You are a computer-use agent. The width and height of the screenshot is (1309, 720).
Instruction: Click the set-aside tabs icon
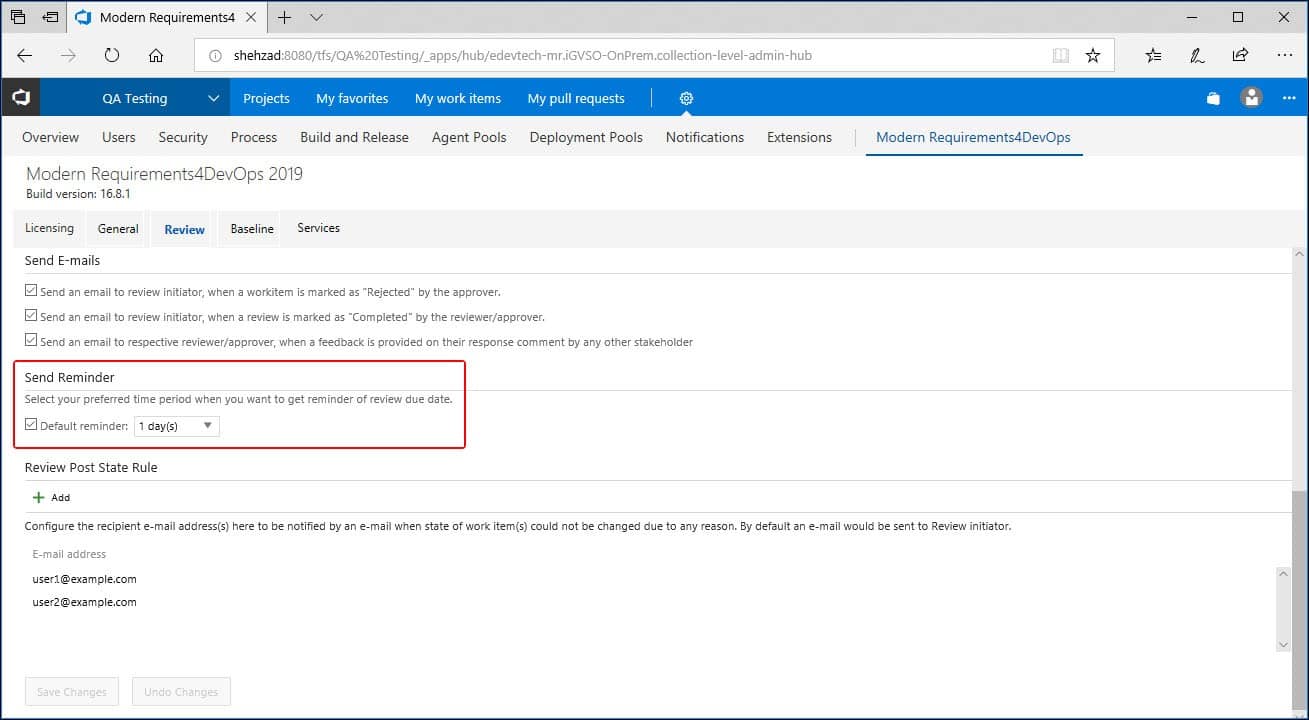(x=50, y=17)
